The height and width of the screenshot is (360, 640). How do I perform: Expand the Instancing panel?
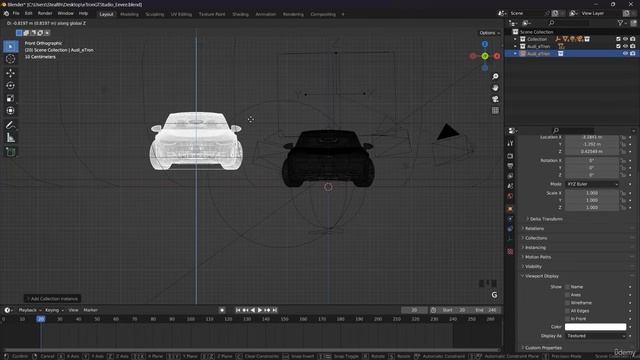click(x=535, y=248)
